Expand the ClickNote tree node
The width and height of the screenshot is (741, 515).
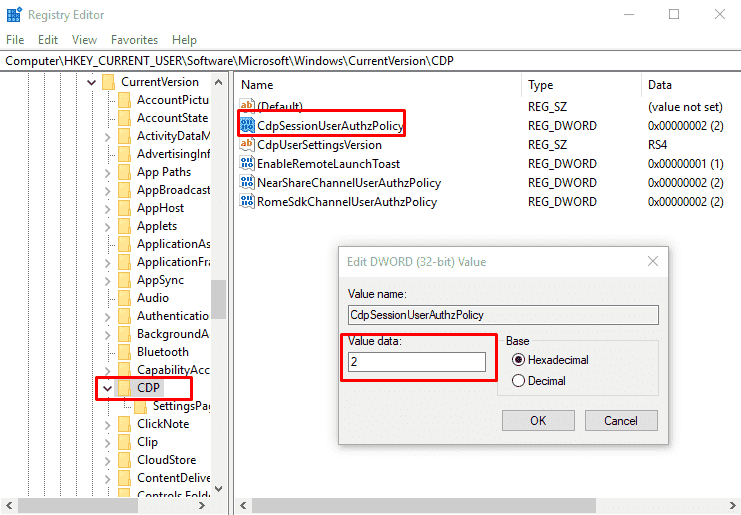pos(108,424)
